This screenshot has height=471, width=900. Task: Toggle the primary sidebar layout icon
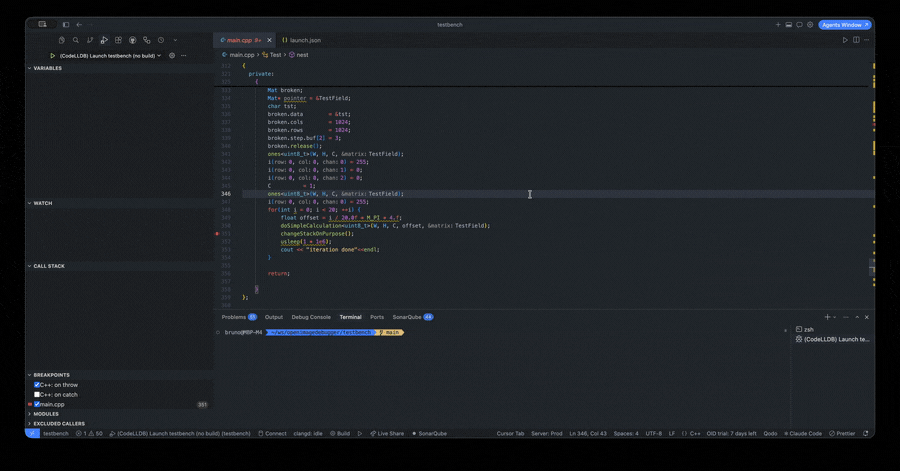click(x=66, y=25)
